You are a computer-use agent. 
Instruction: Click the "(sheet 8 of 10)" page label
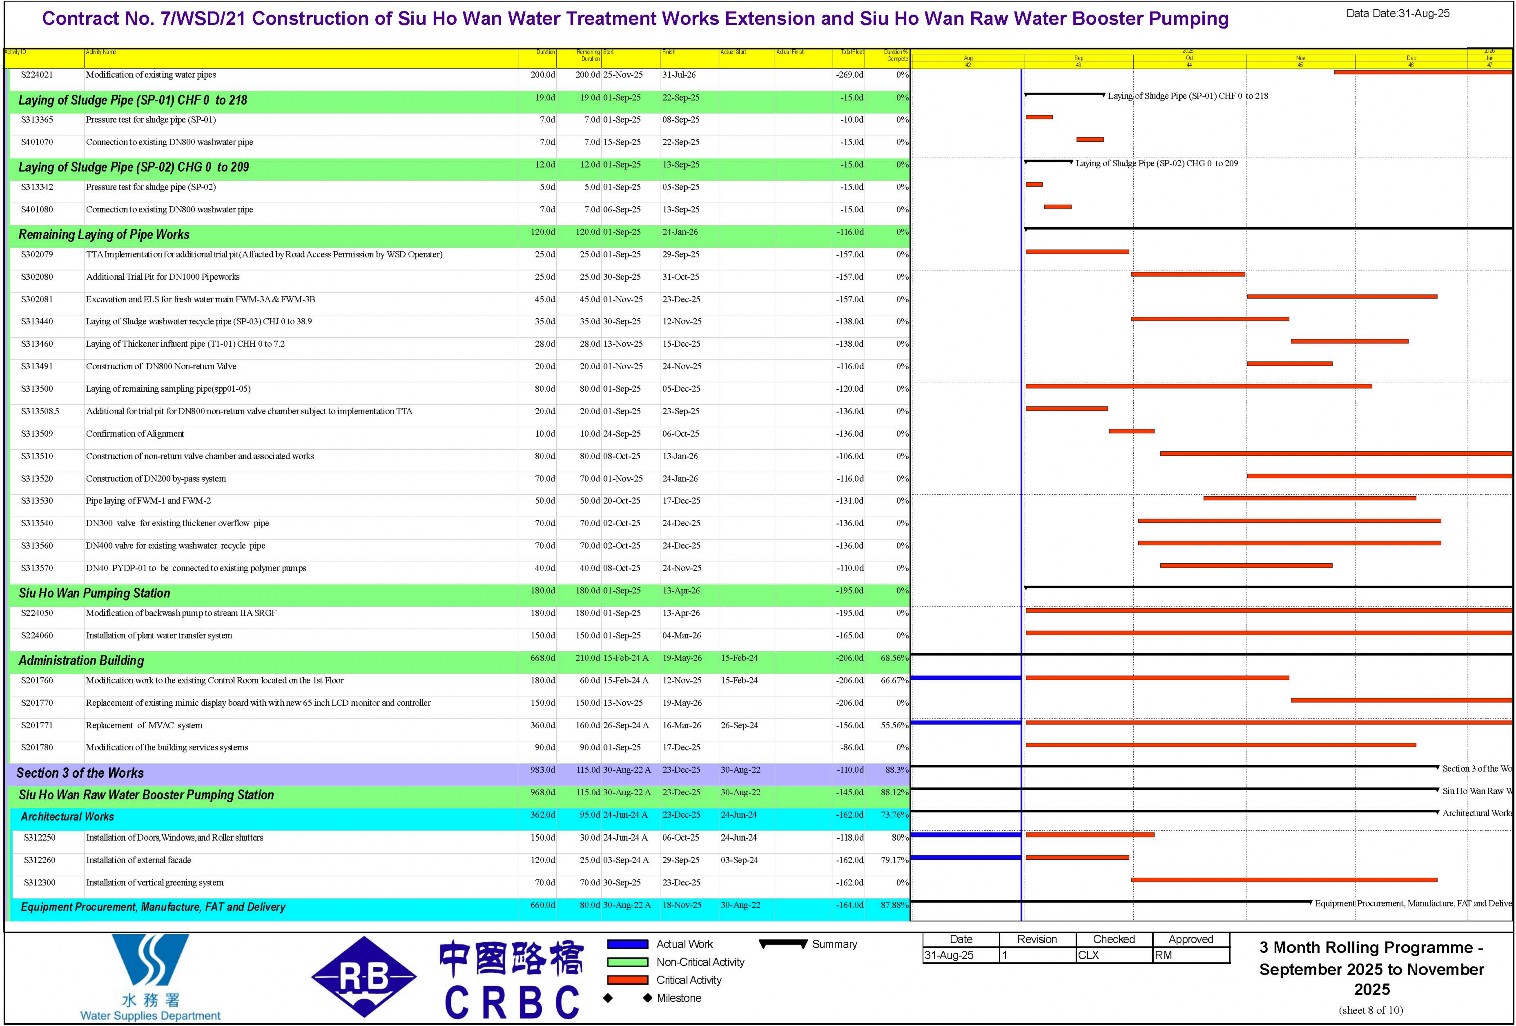coord(1371,1010)
